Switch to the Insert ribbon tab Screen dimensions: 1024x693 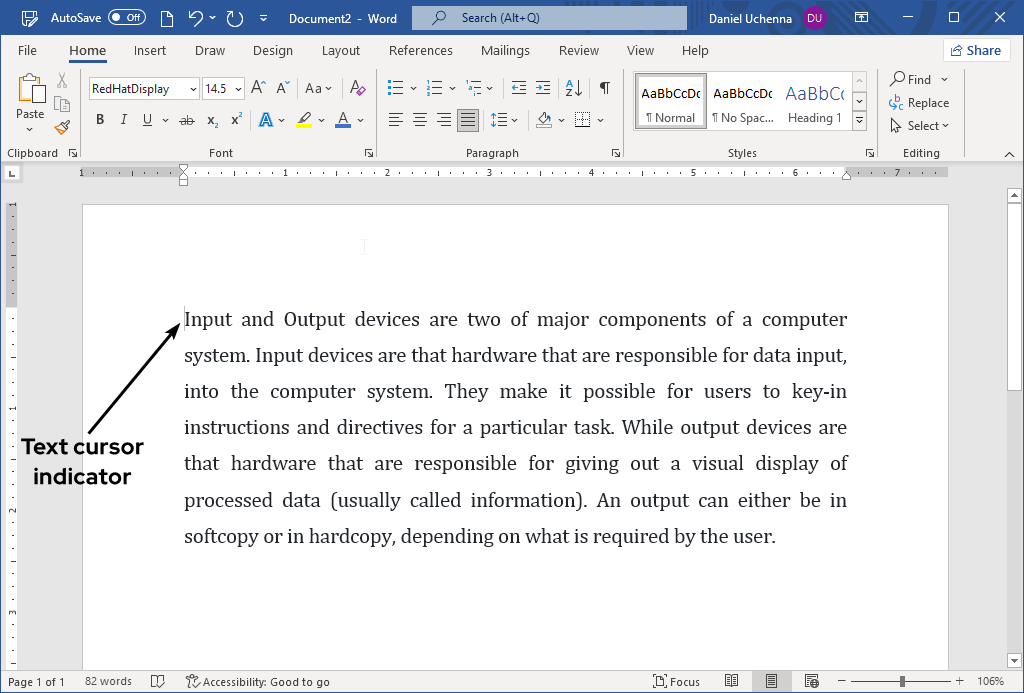pos(149,50)
